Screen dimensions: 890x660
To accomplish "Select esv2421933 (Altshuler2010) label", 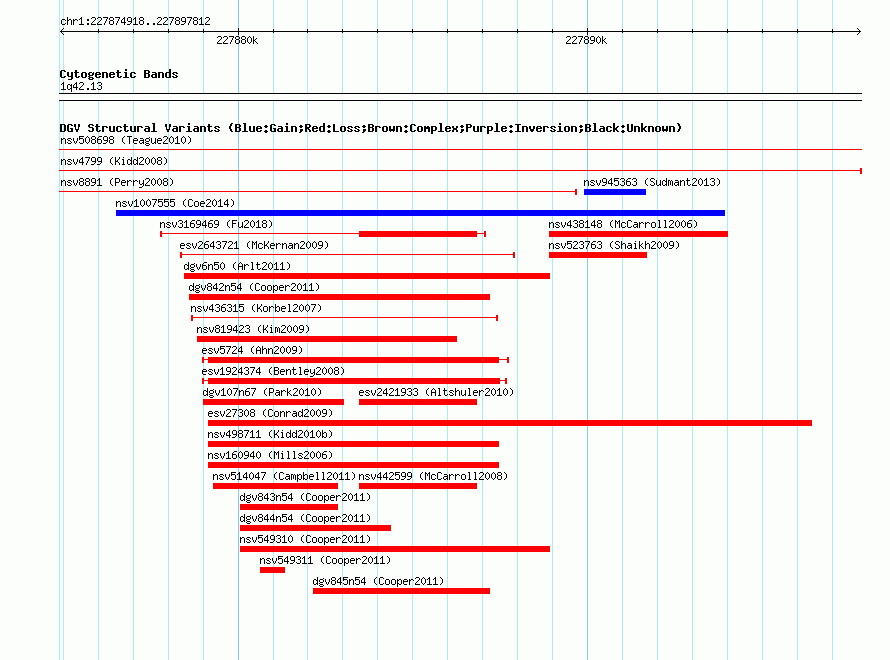I will 436,392.
